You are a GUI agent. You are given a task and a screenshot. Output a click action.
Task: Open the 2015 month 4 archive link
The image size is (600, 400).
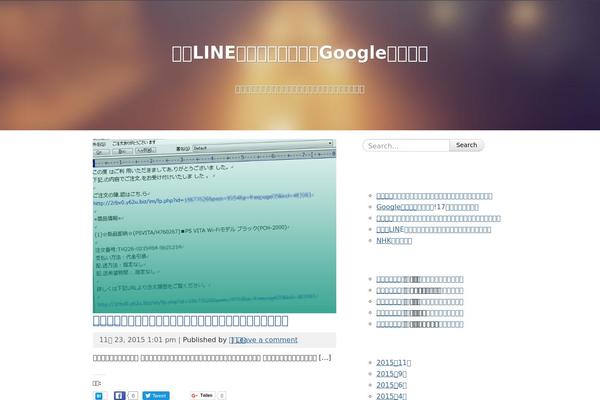[391, 396]
